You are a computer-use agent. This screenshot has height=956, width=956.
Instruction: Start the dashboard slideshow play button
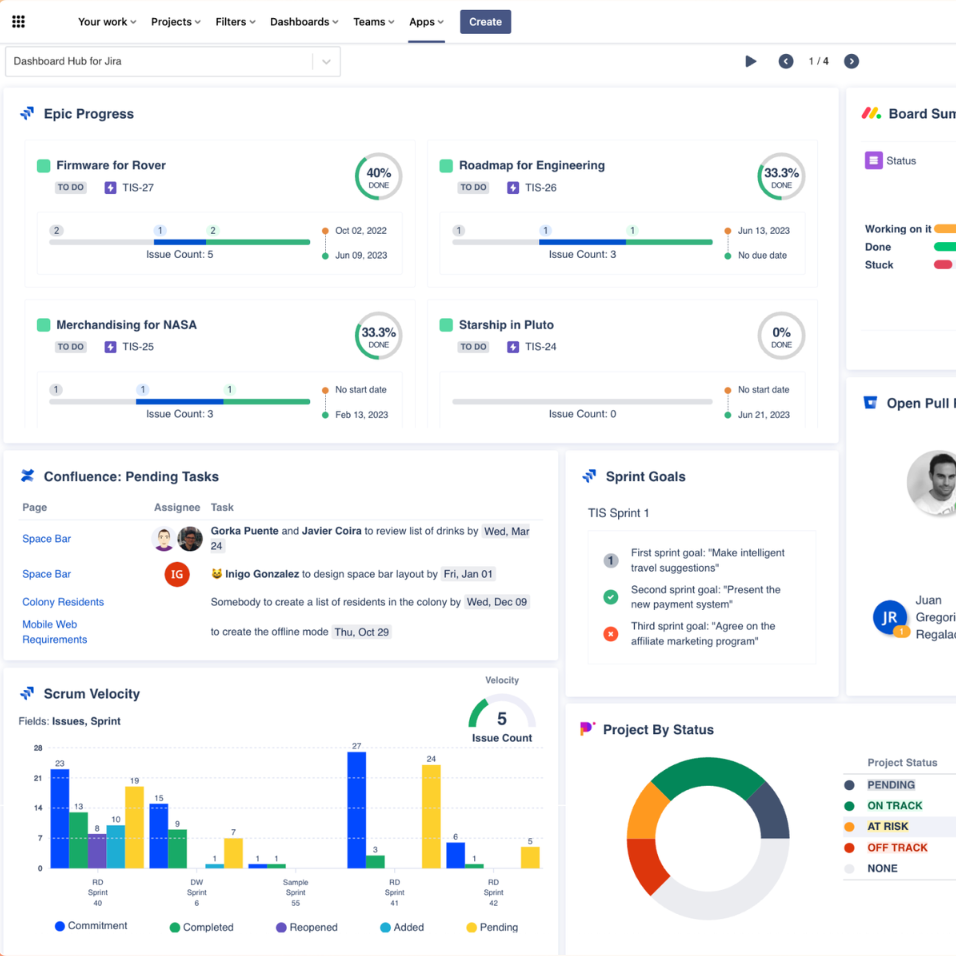coord(750,61)
